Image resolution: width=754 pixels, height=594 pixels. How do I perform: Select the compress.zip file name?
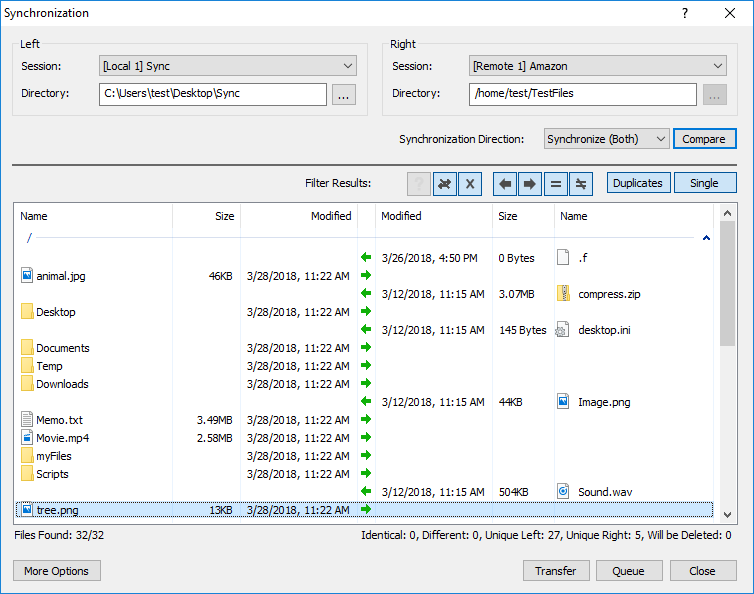(609, 294)
